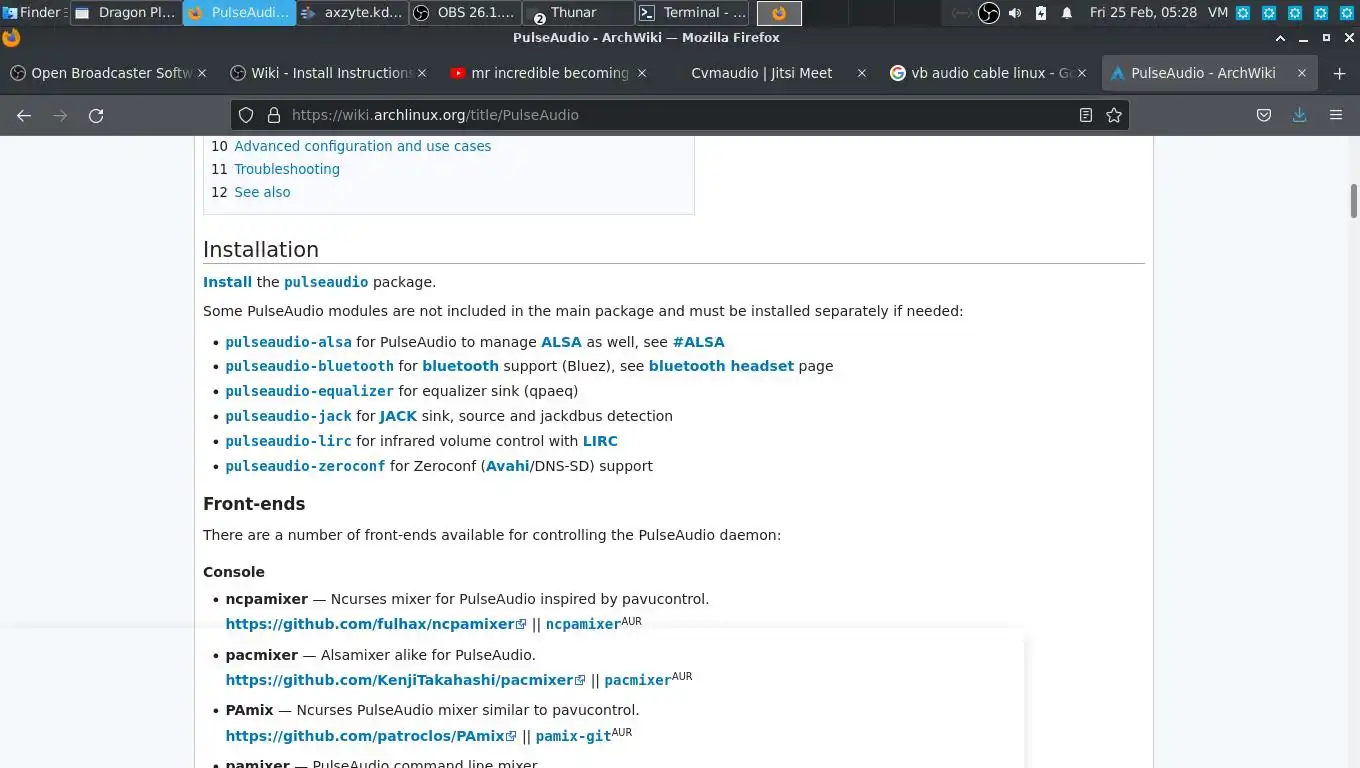Screen dimensions: 1360x768
Task: Follow the #ALSA section link
Action: pyautogui.click(x=698, y=342)
